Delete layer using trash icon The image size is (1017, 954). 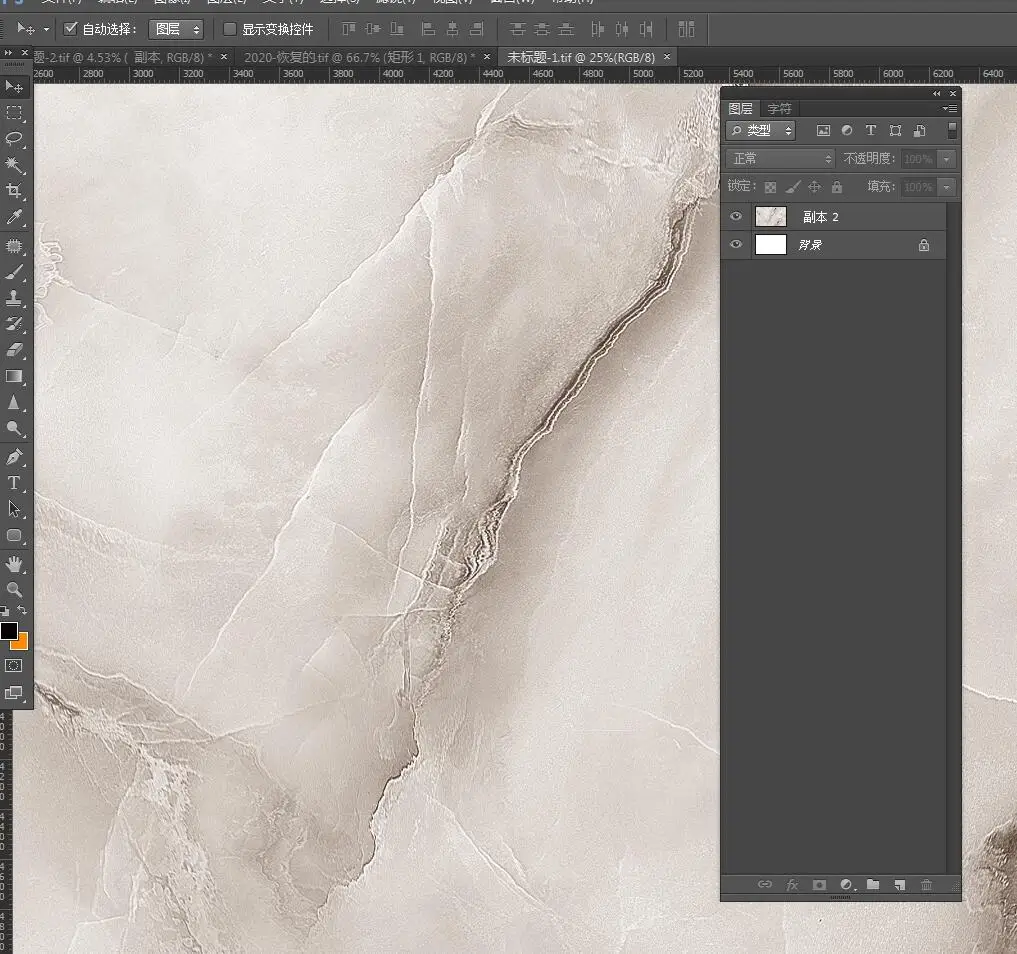pyautogui.click(x=926, y=885)
